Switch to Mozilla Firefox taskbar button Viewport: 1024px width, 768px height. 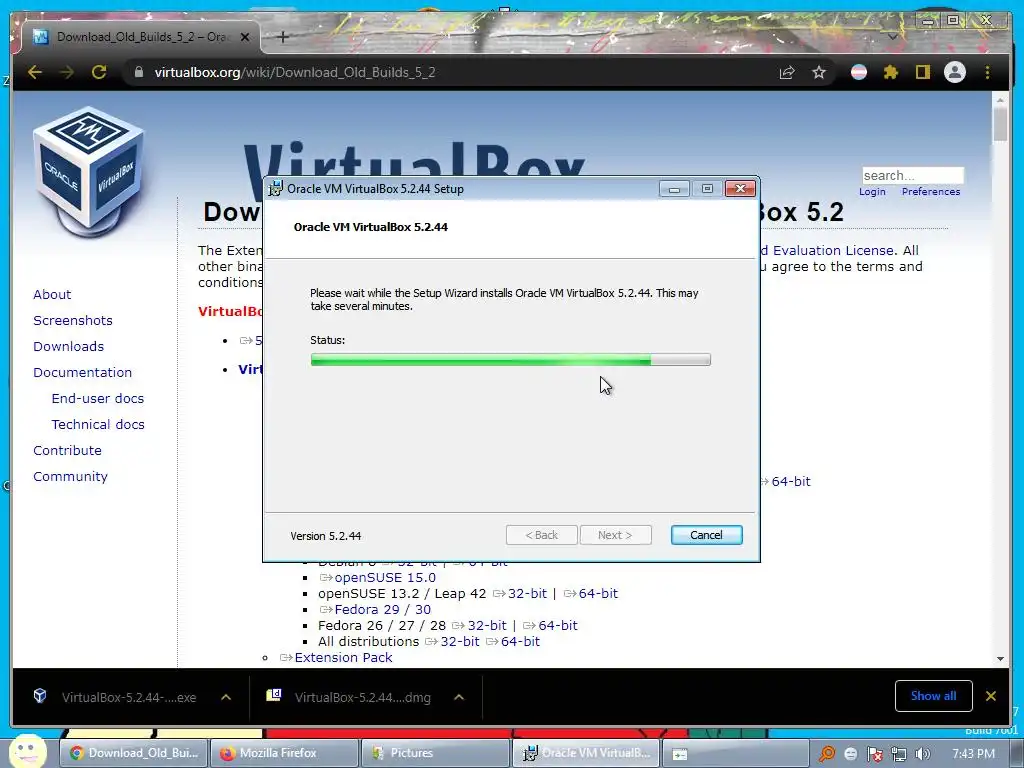pos(285,753)
